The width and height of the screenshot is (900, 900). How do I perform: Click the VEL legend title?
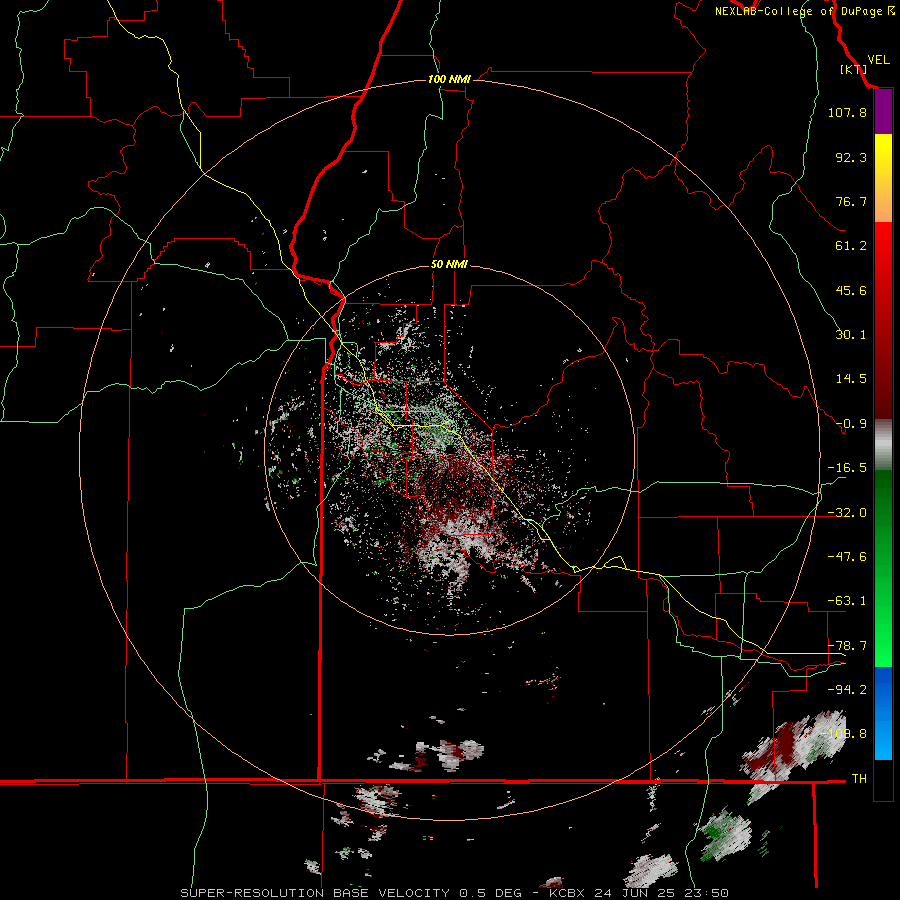(x=878, y=59)
